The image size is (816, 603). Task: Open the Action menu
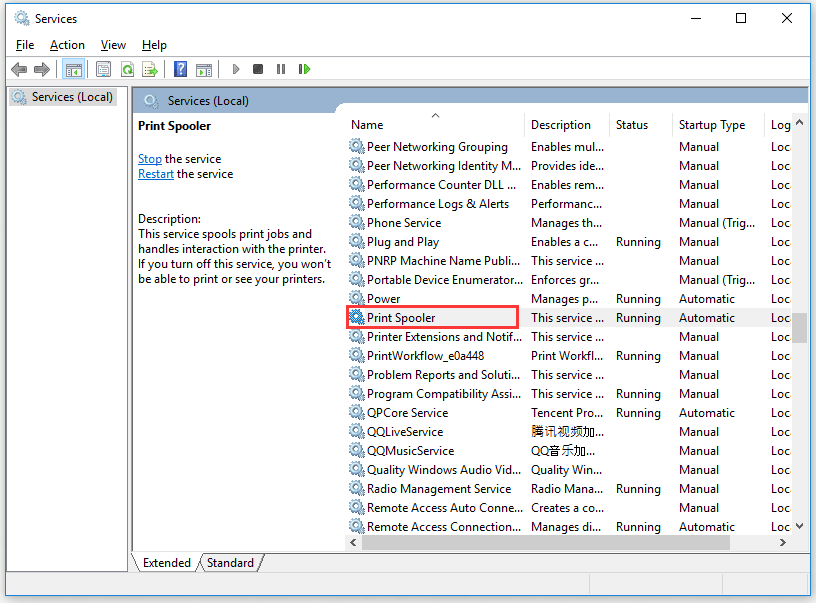(67, 45)
